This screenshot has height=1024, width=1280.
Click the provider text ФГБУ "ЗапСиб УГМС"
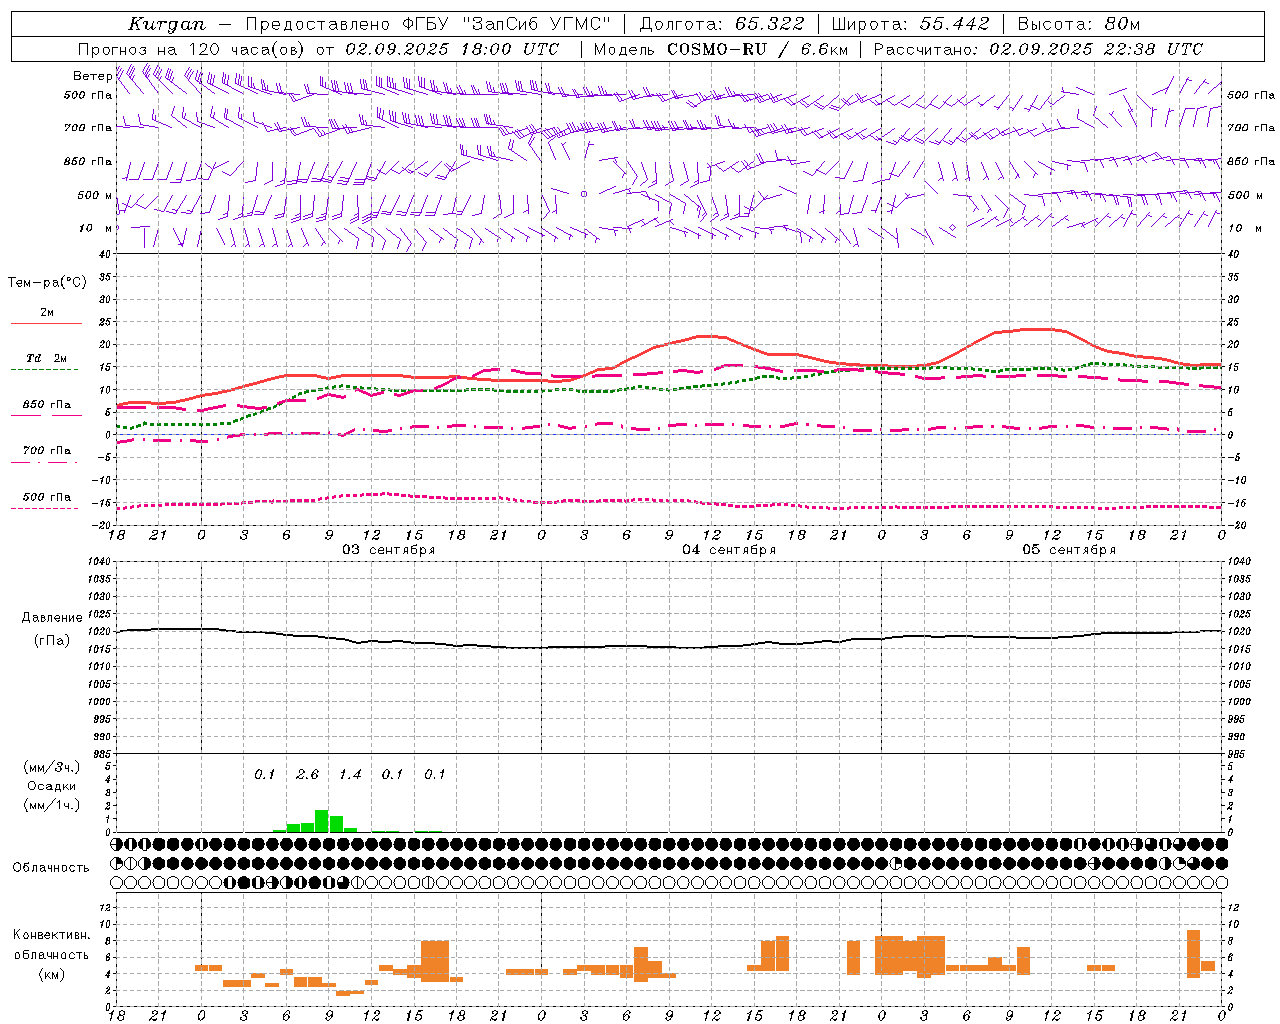[x=508, y=24]
